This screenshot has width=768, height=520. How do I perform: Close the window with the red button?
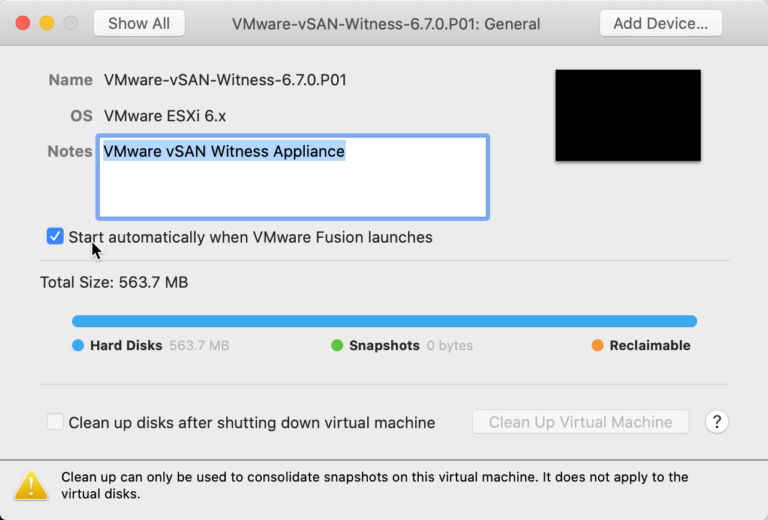[22, 23]
